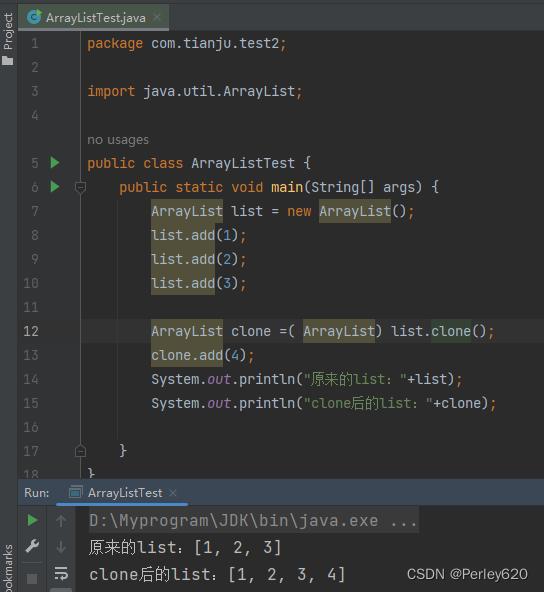Click the 'no usages' hint

coord(118,140)
